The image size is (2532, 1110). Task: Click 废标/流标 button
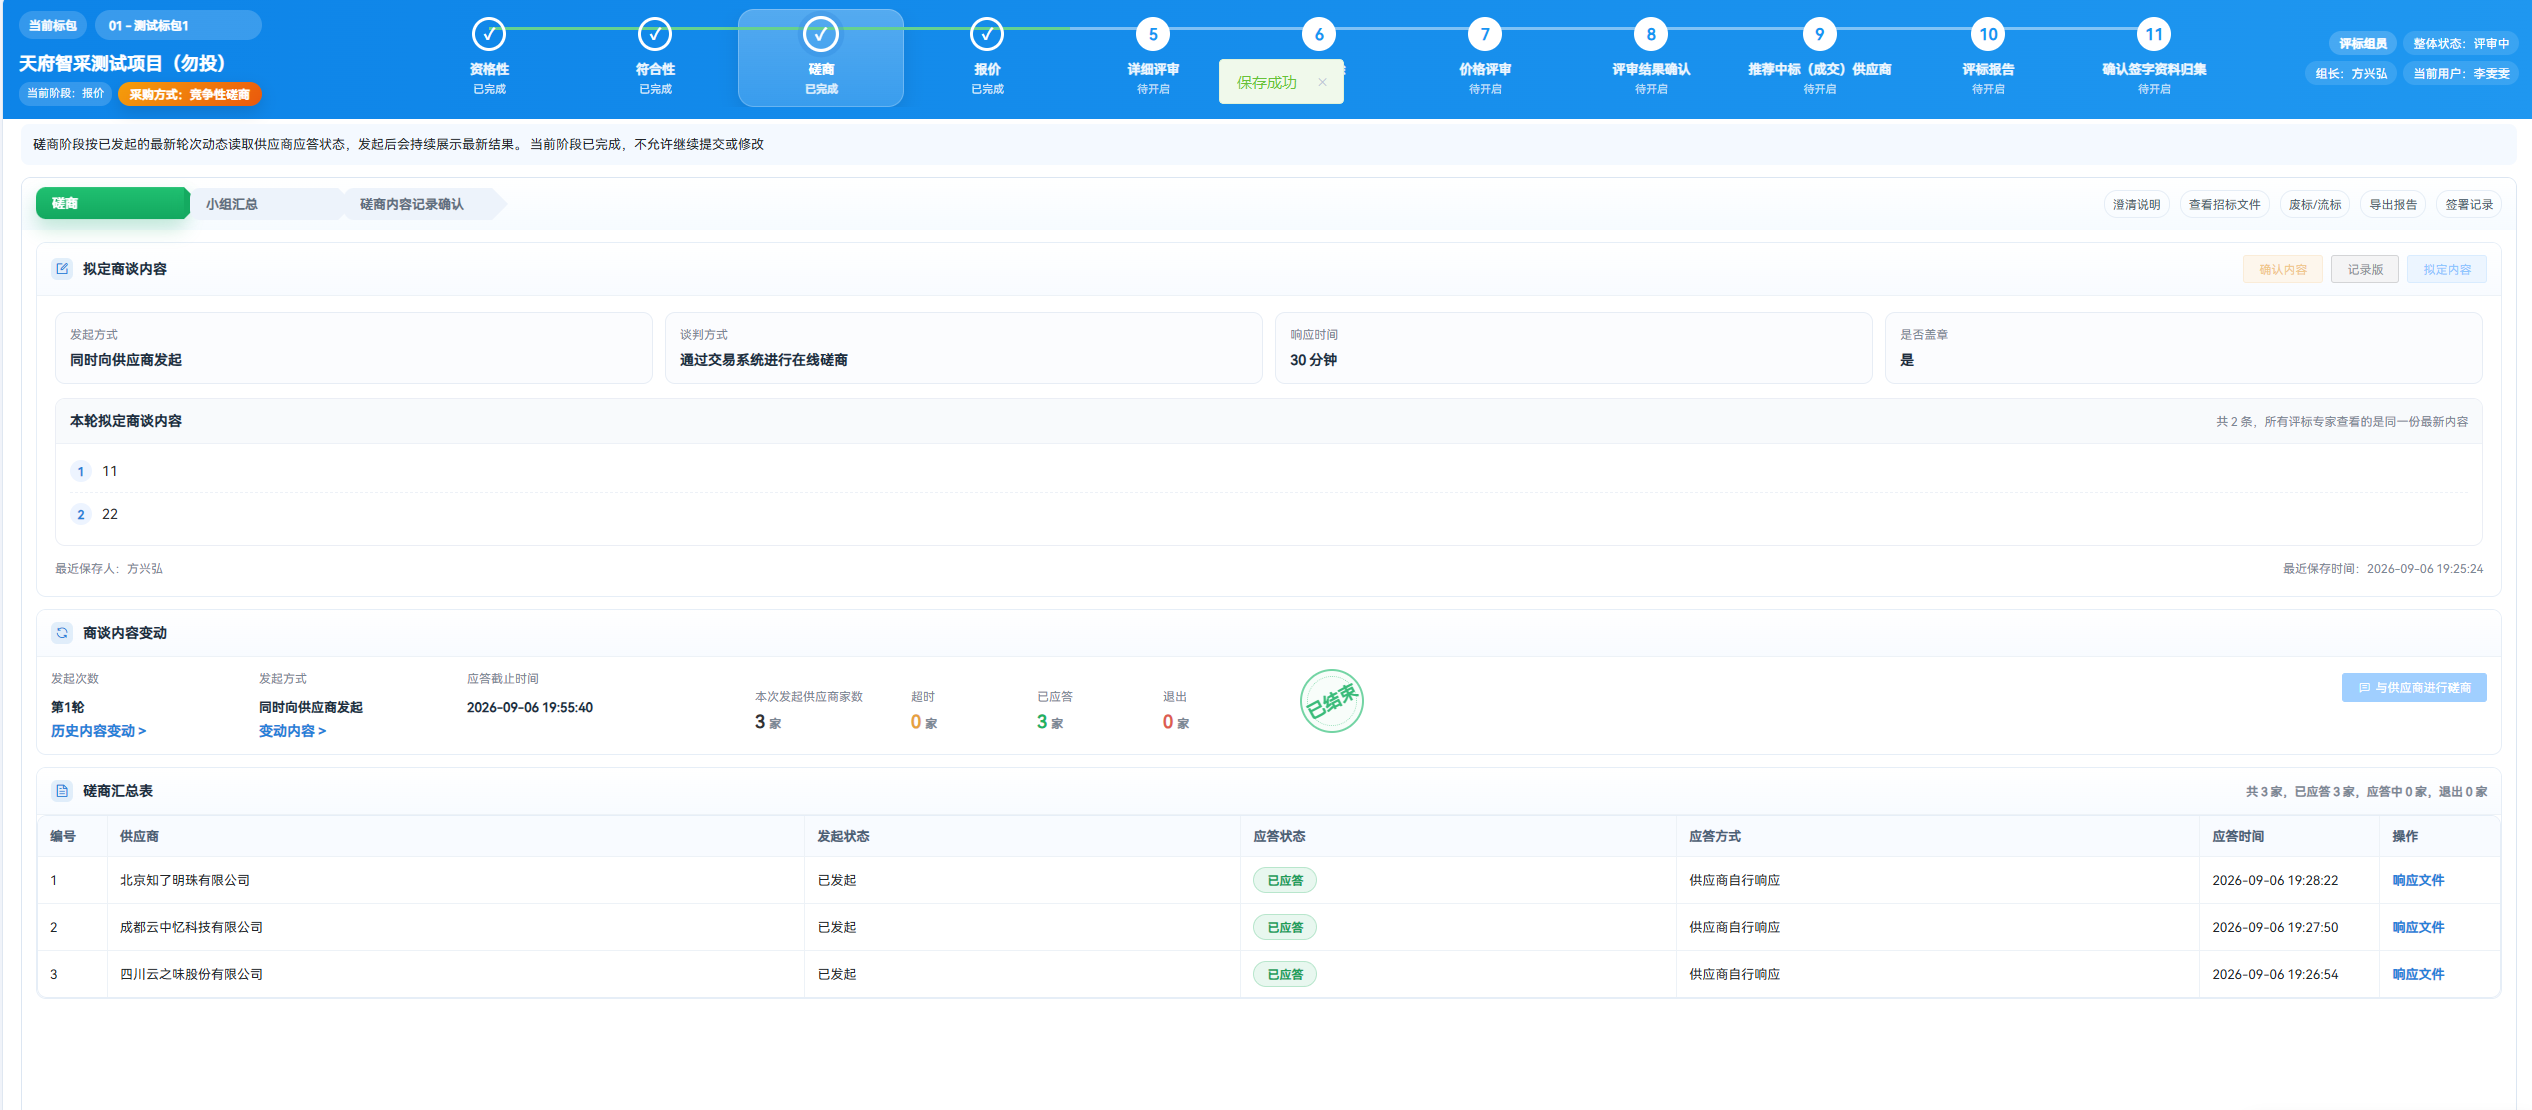2315,205
